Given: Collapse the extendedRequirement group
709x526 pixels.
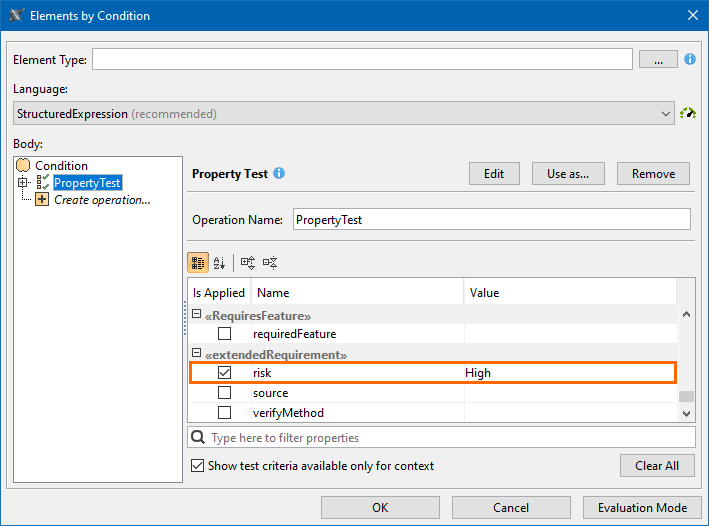Looking at the screenshot, I should pyautogui.click(x=197, y=355).
